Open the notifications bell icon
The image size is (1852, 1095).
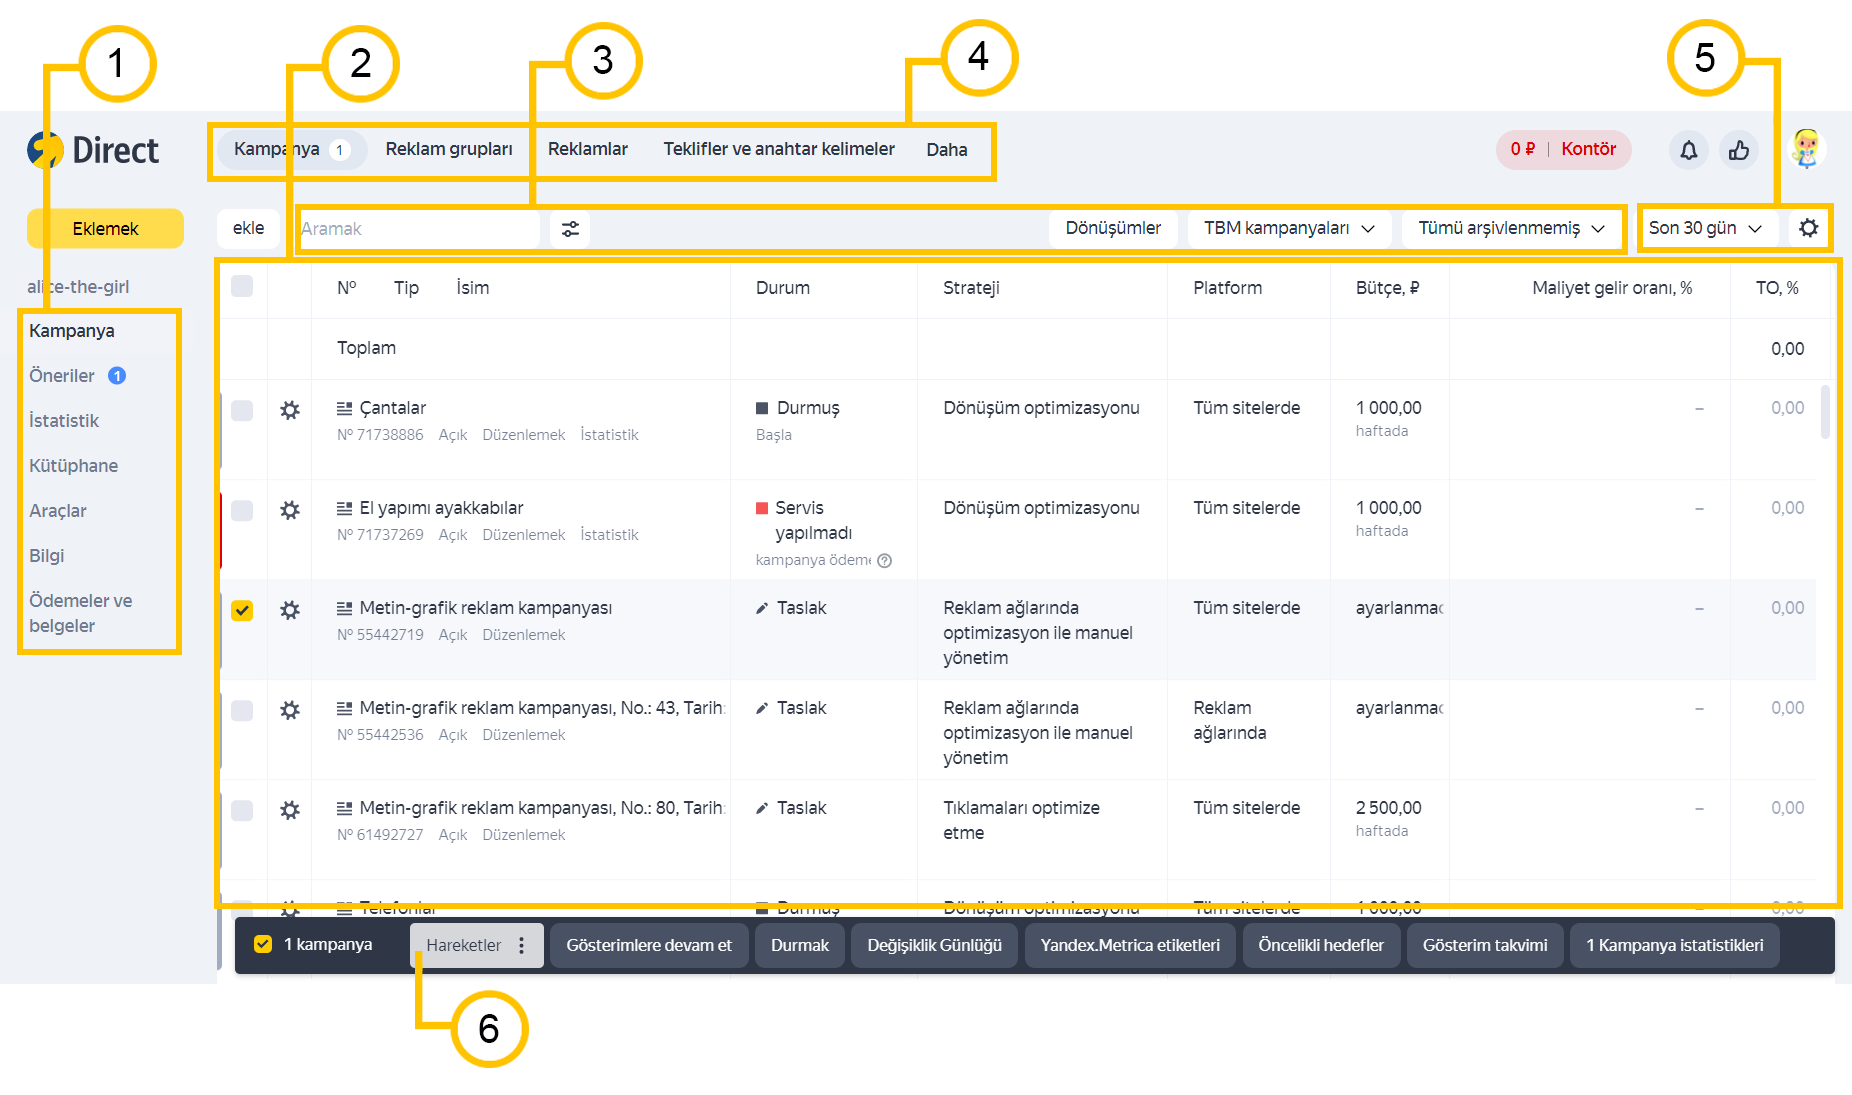(1688, 150)
